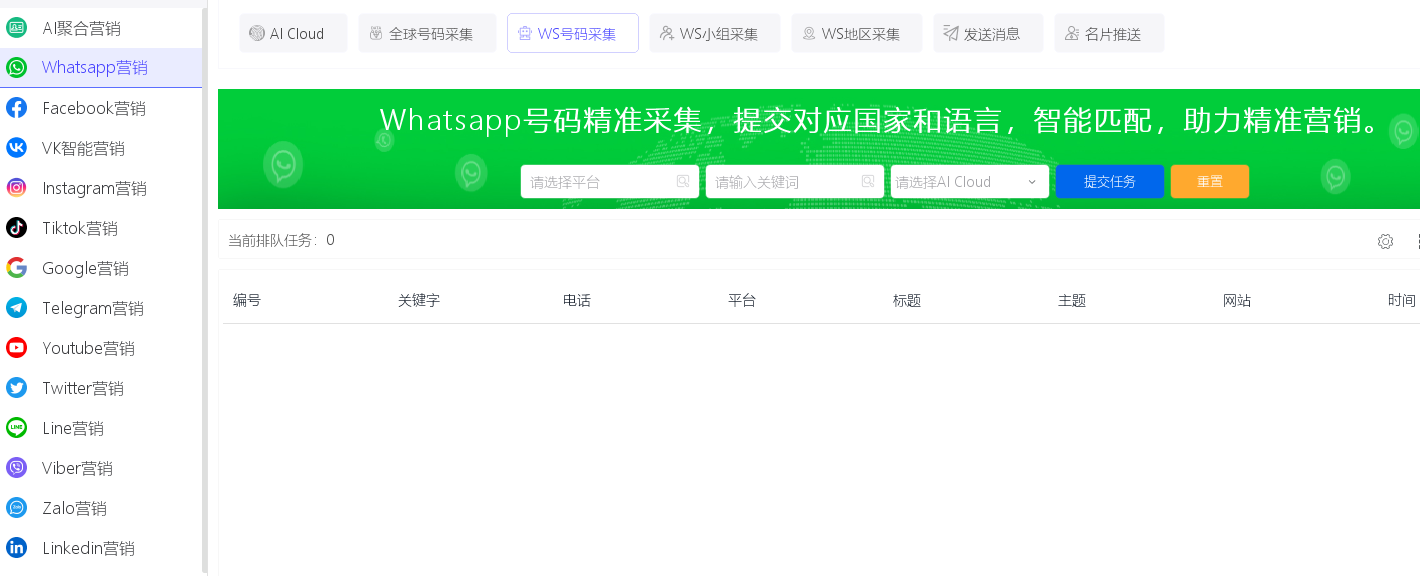
Task: Click the blue 提交任务 button
Action: click(1110, 182)
